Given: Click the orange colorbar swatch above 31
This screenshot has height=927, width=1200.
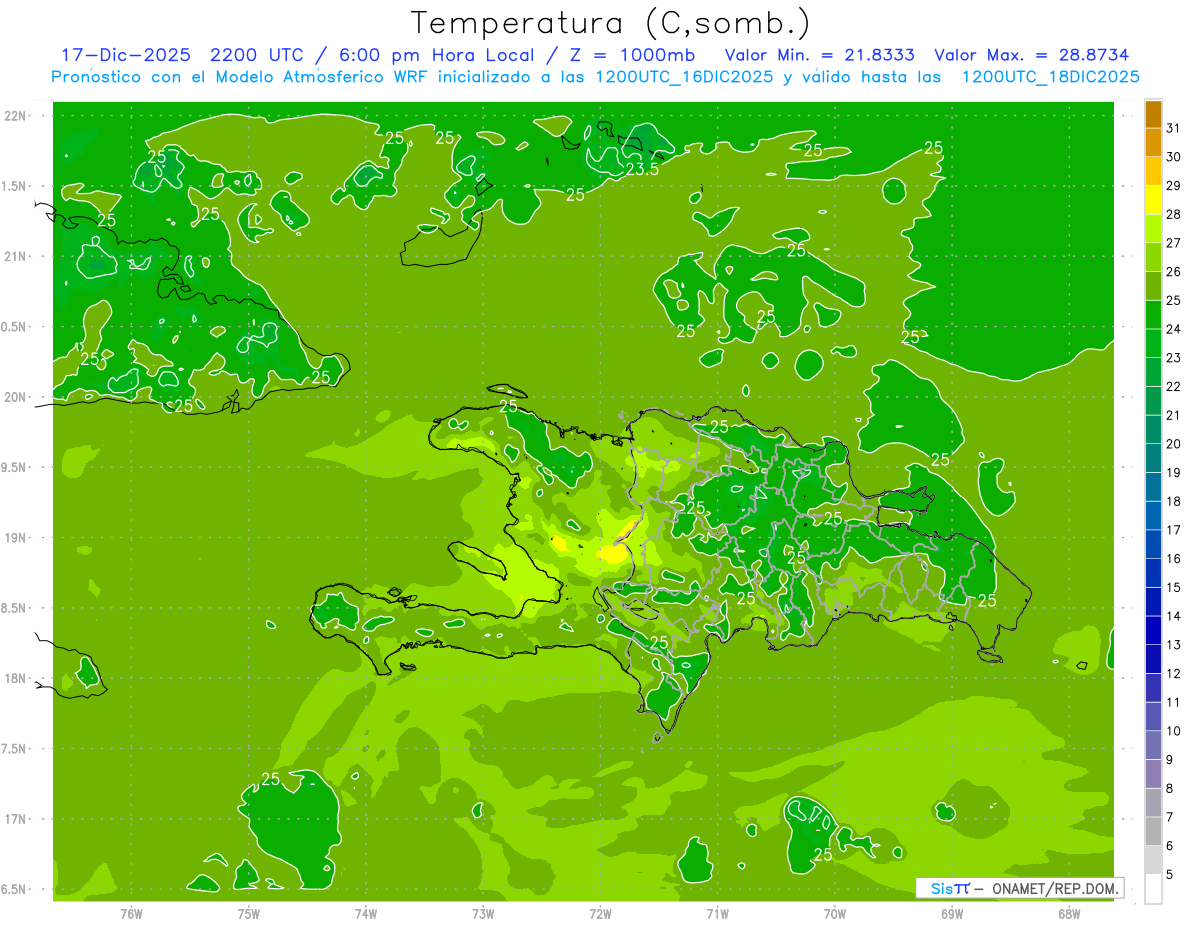Looking at the screenshot, I should click(1153, 114).
